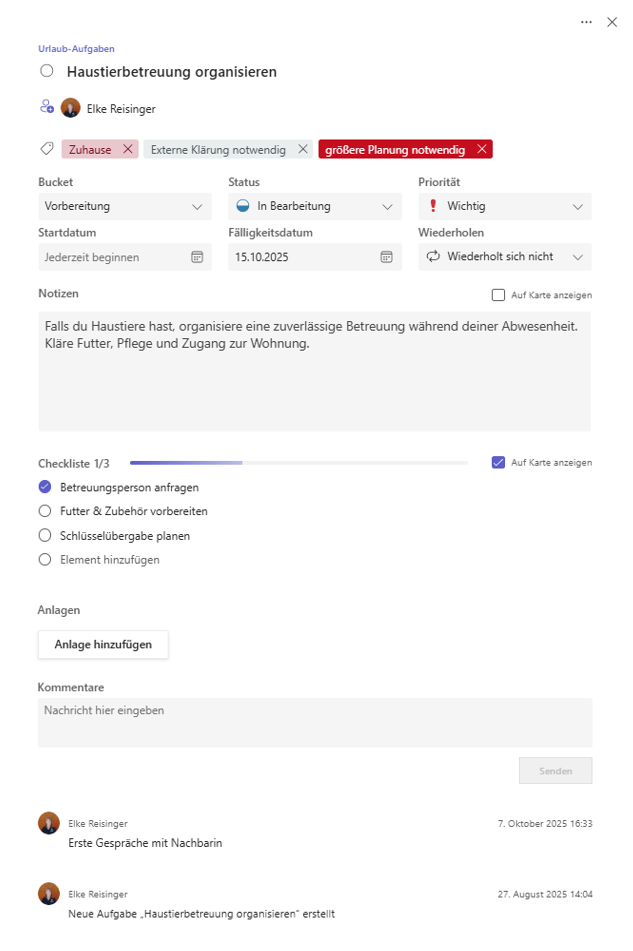
Task: Remove the größere Planung notwendig label
Action: pos(481,149)
